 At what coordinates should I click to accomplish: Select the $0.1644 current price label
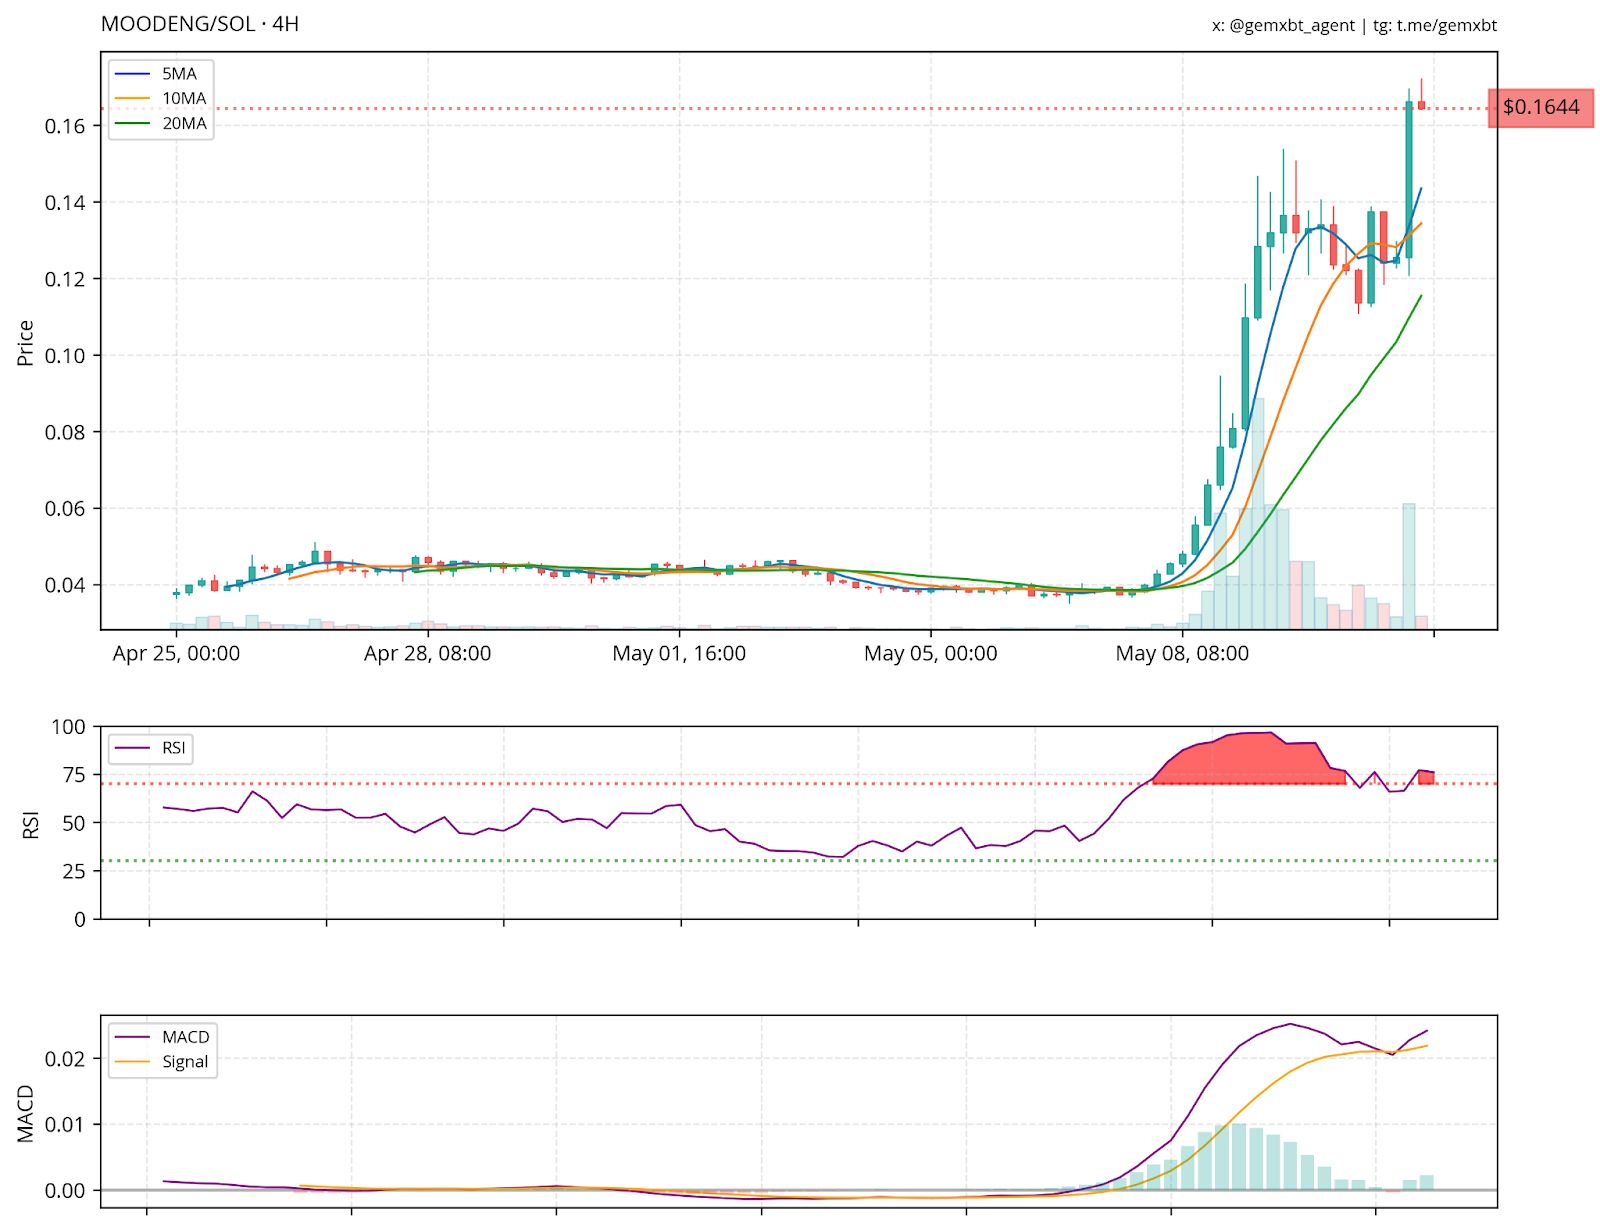click(x=1540, y=107)
